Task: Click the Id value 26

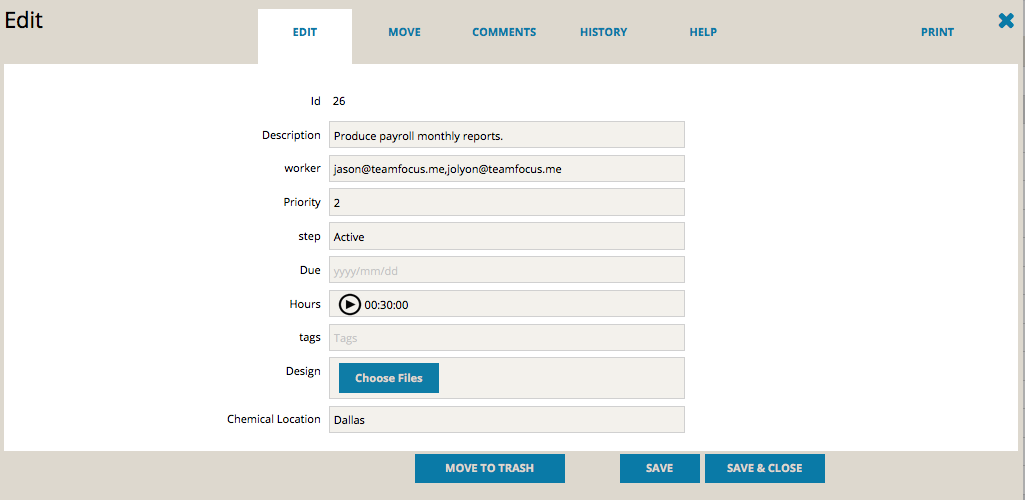Action: tap(339, 101)
